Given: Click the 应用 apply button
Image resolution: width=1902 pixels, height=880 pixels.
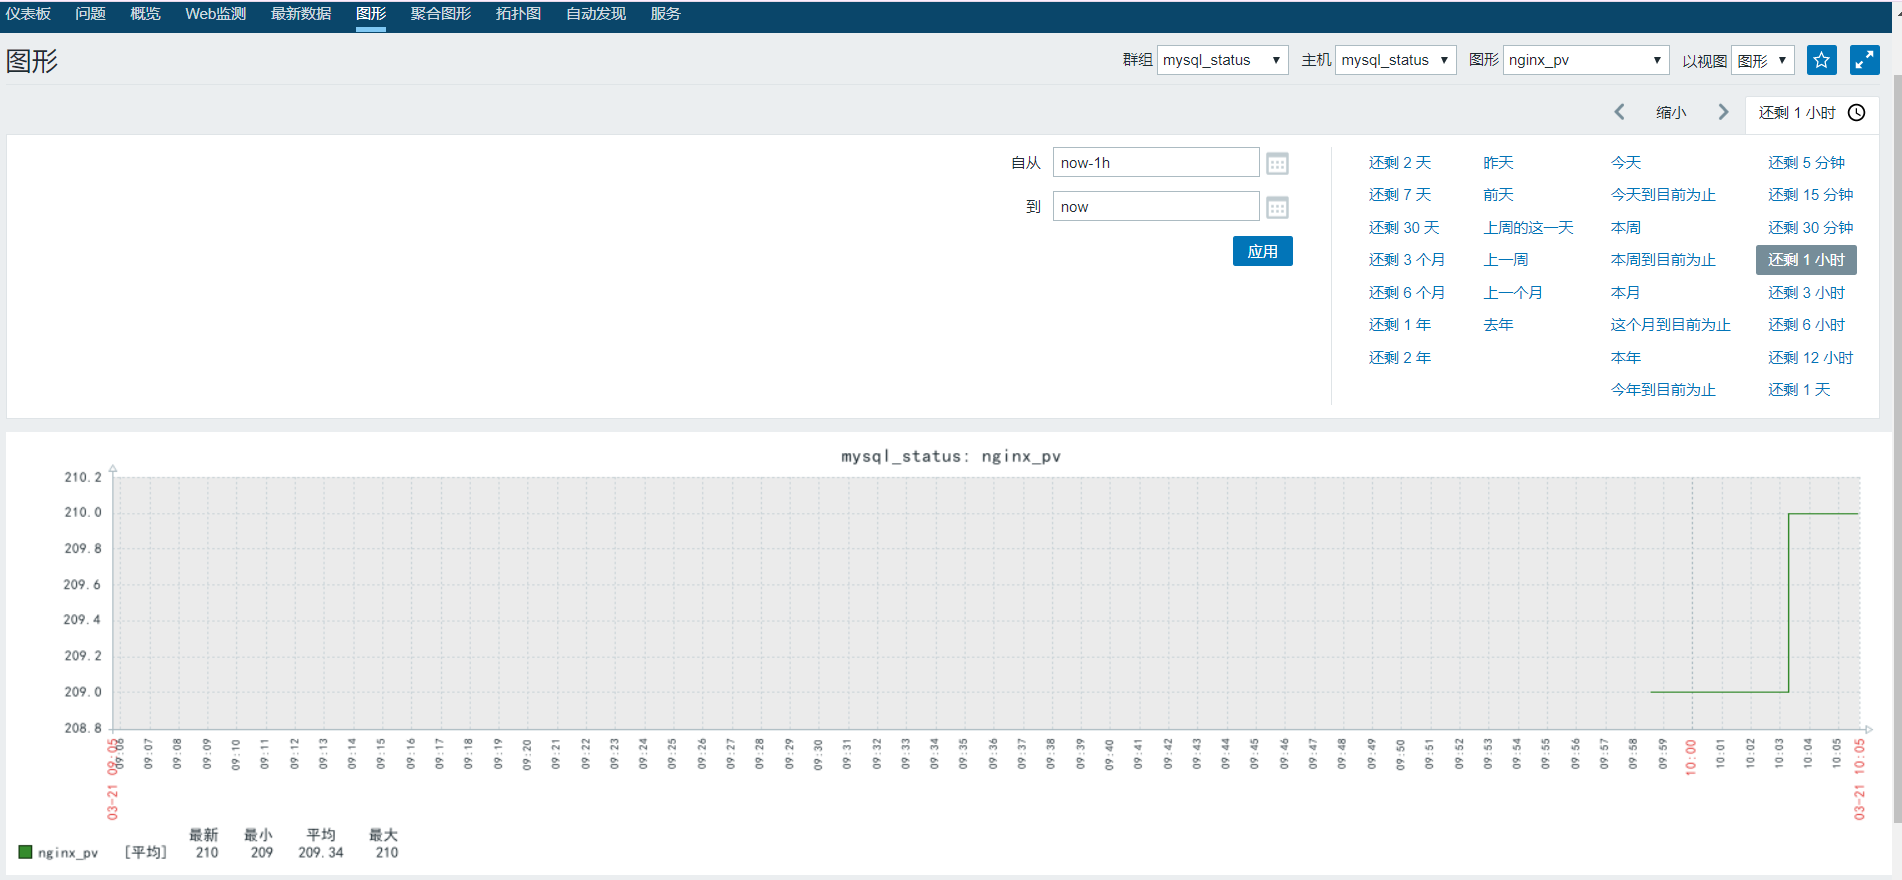Looking at the screenshot, I should point(1262,251).
